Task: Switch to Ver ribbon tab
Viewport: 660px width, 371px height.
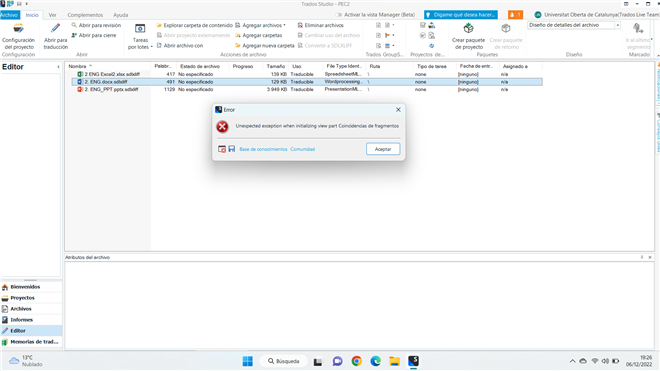Action: click(x=52, y=15)
